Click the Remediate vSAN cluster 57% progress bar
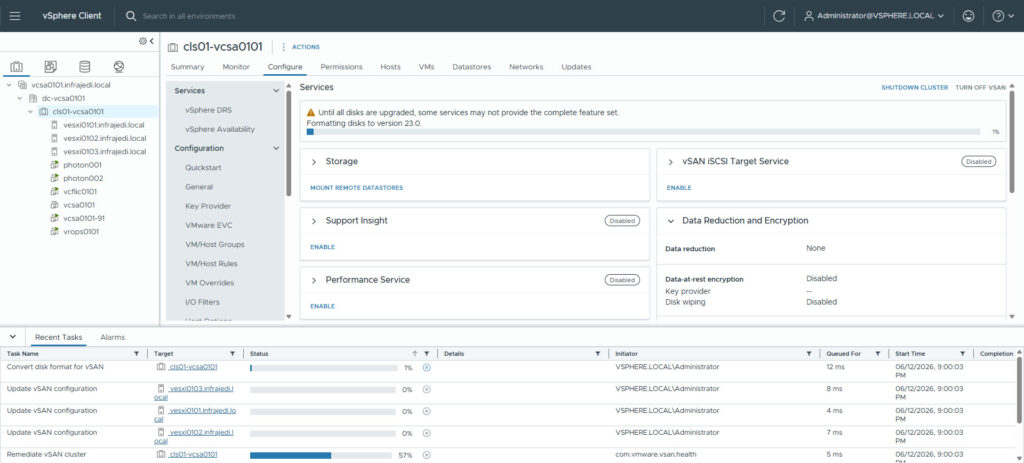This screenshot has width=1024, height=463. (x=323, y=455)
